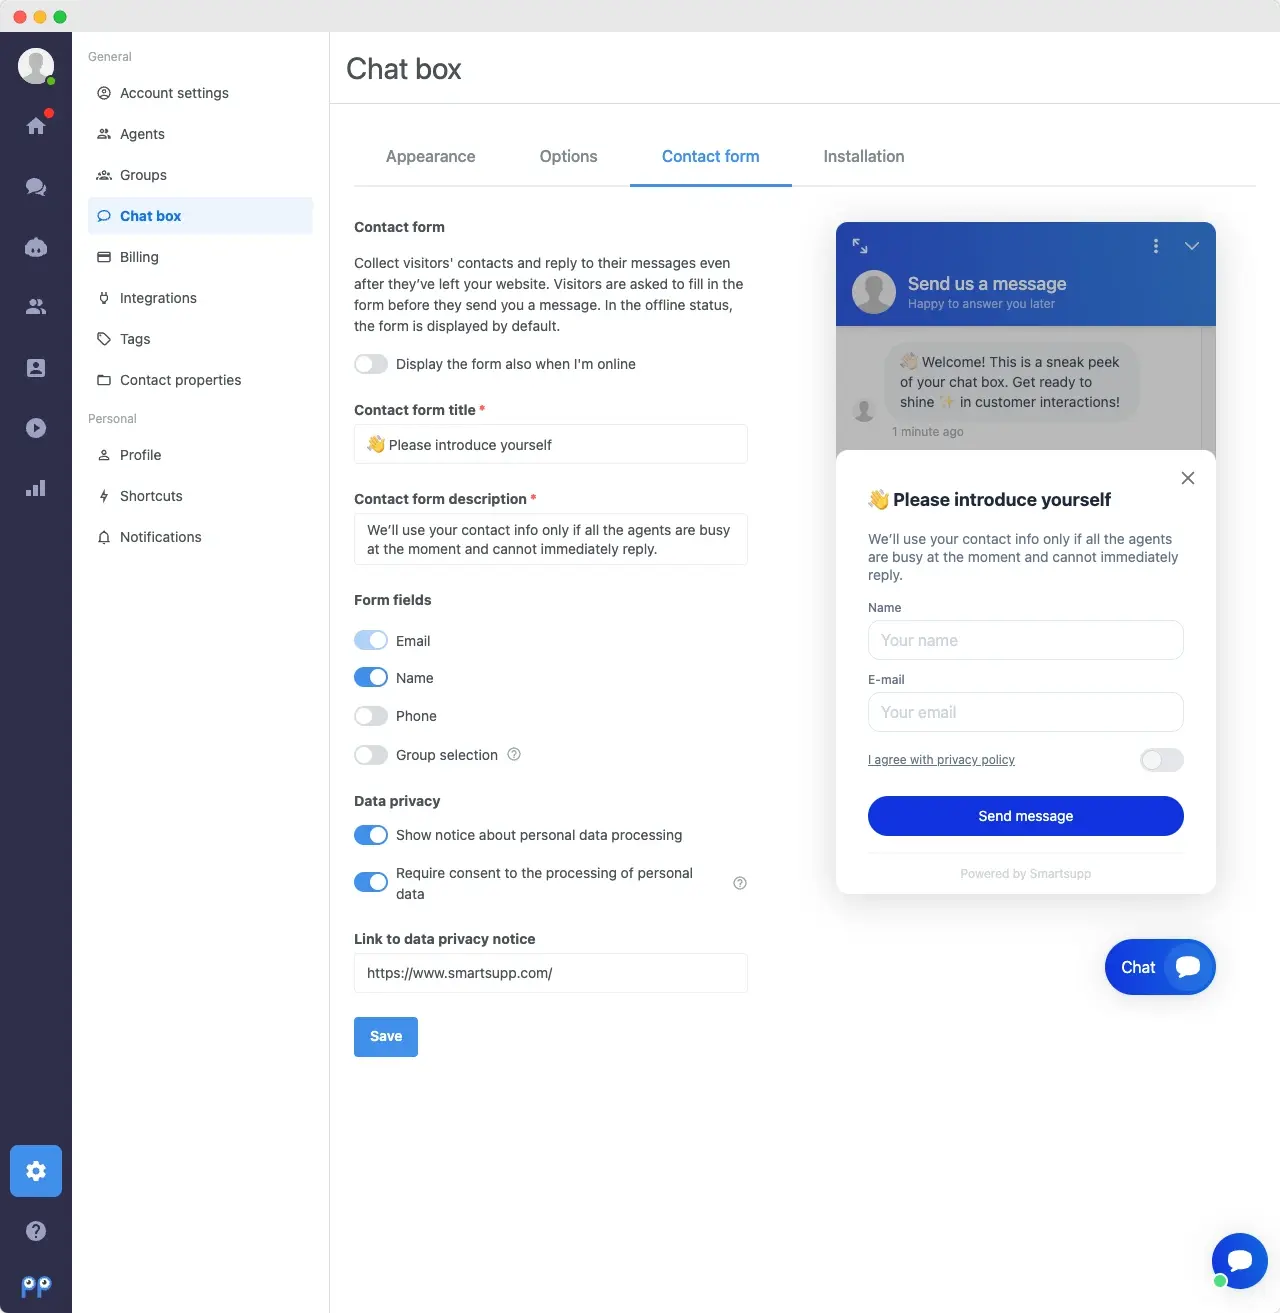The height and width of the screenshot is (1313, 1280).
Task: Click the settings gear icon in sidebar
Action: pyautogui.click(x=36, y=1171)
